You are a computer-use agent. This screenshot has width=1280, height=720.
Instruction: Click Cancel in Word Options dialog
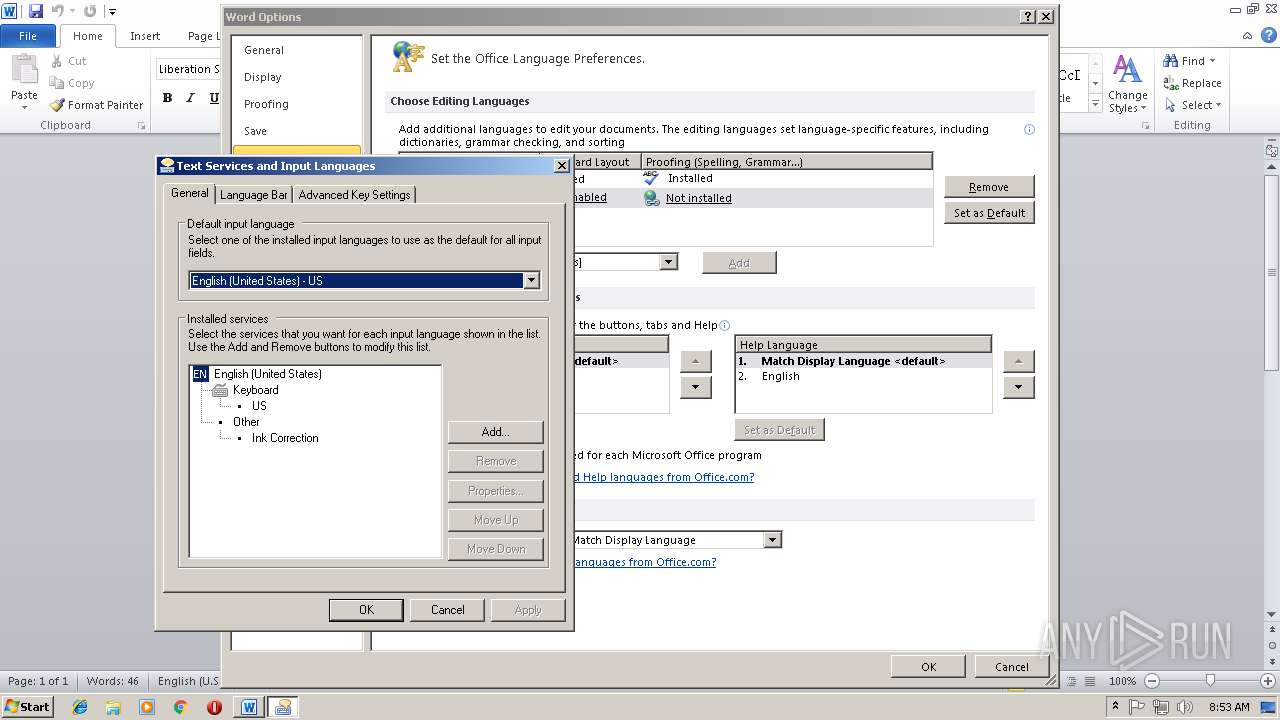coord(1012,667)
